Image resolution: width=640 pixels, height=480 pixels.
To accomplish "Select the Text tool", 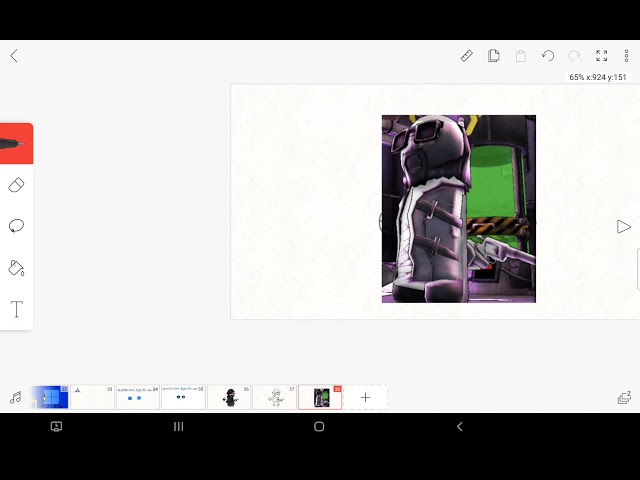I will click(16, 309).
